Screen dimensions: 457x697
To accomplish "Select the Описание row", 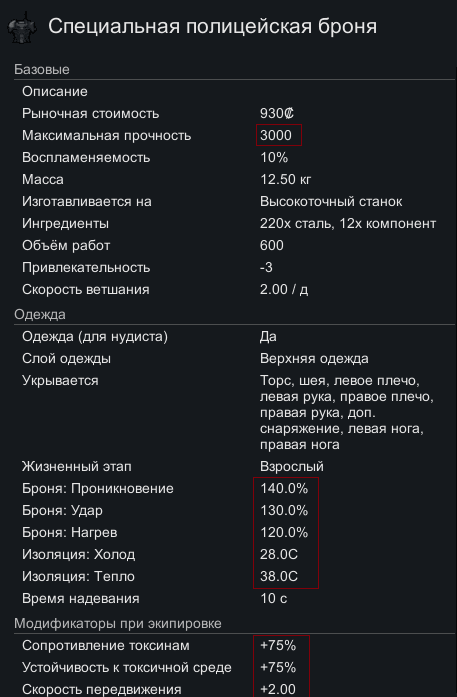I will coord(234,92).
